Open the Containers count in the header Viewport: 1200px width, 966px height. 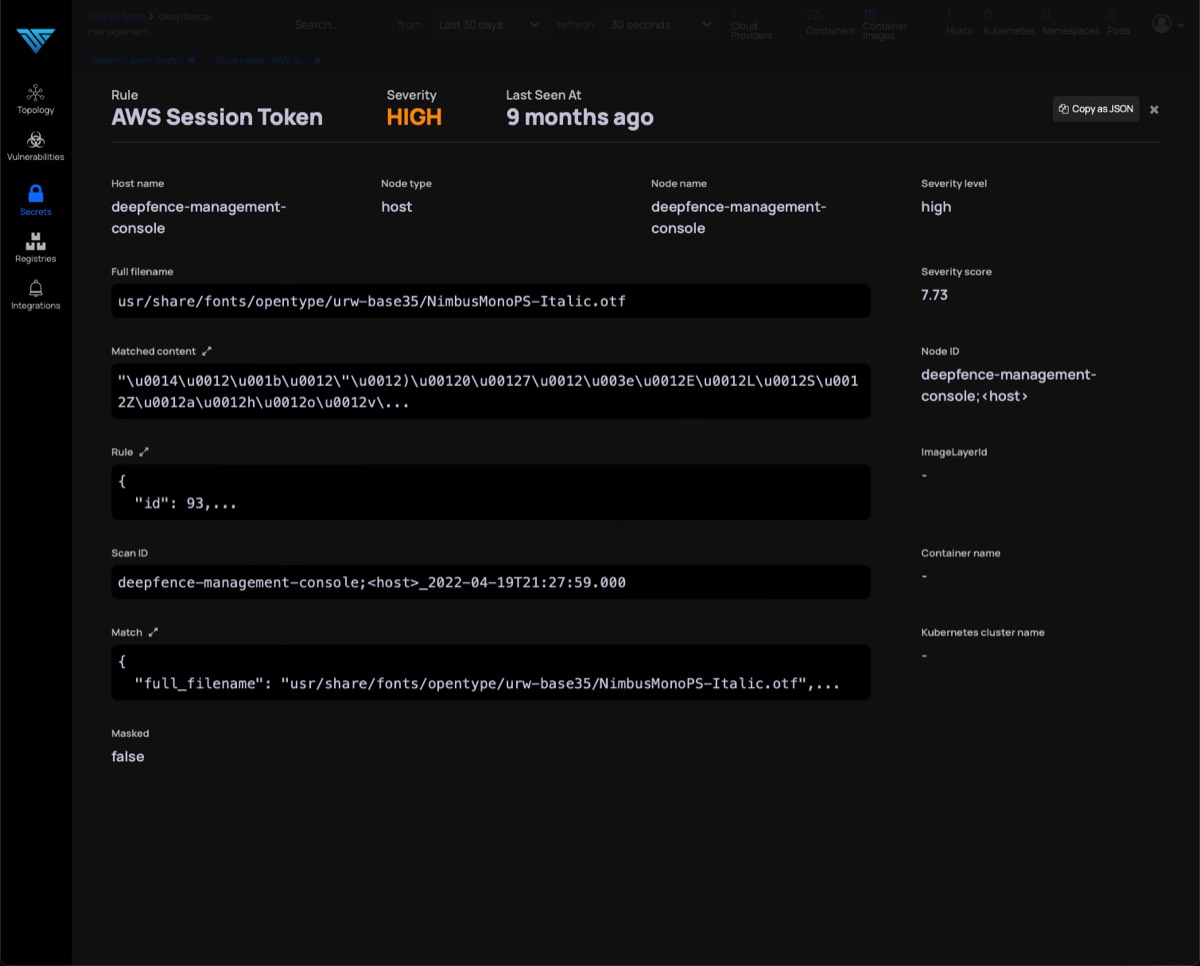830,23
